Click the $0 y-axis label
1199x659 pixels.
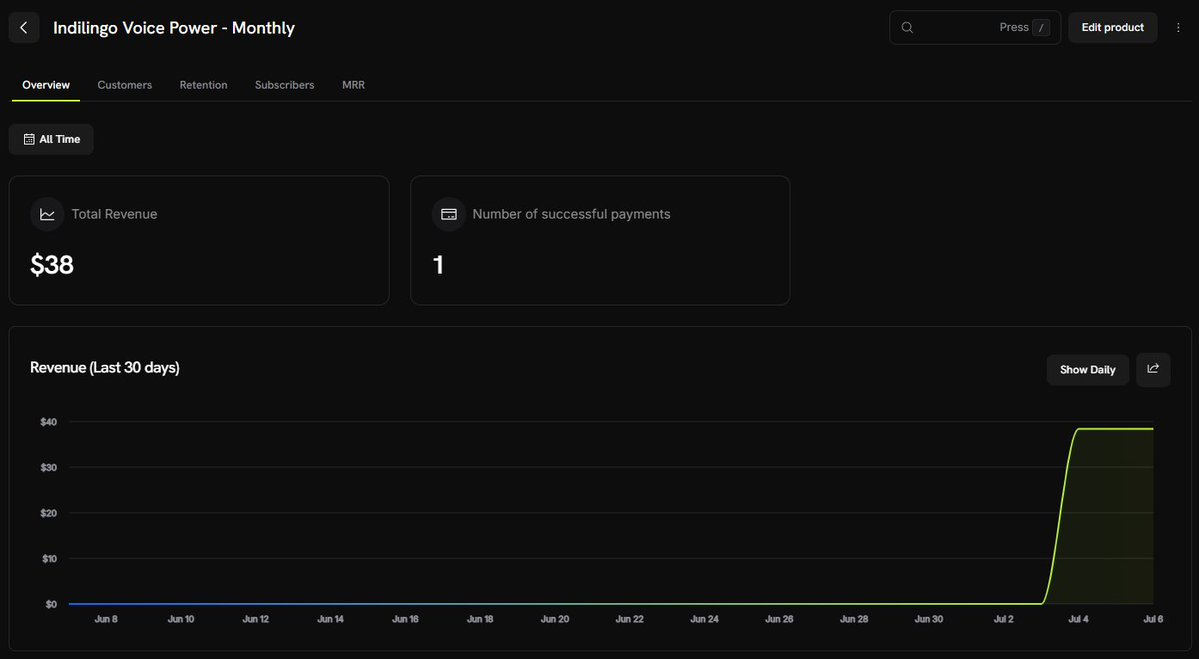coord(51,604)
